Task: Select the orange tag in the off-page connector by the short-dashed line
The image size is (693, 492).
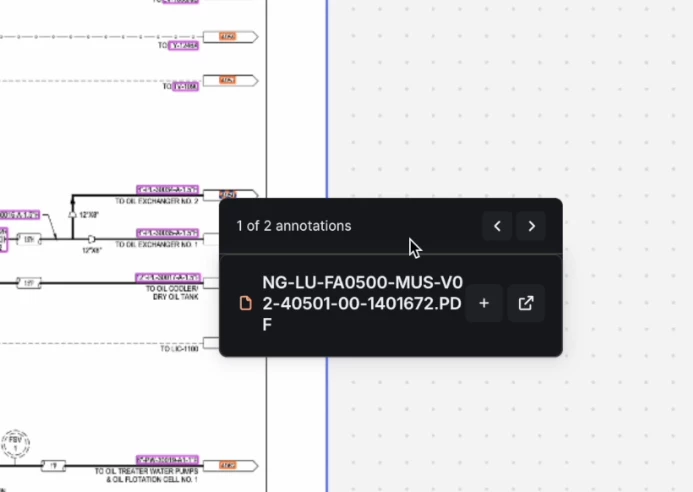Action: coord(228,80)
